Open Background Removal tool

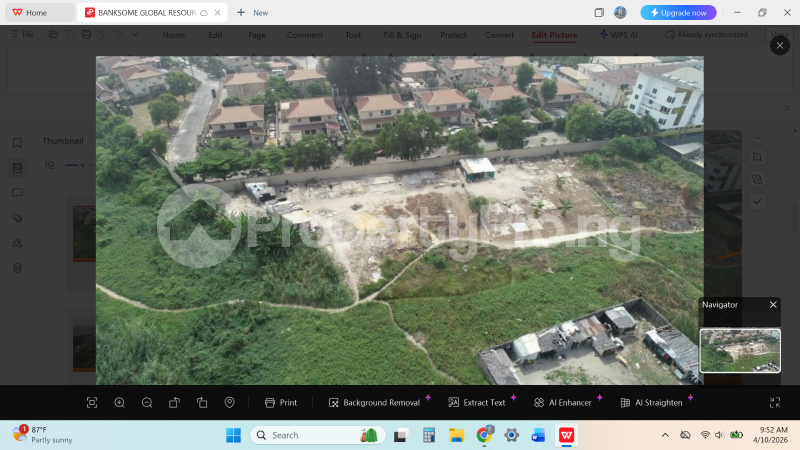(x=374, y=403)
